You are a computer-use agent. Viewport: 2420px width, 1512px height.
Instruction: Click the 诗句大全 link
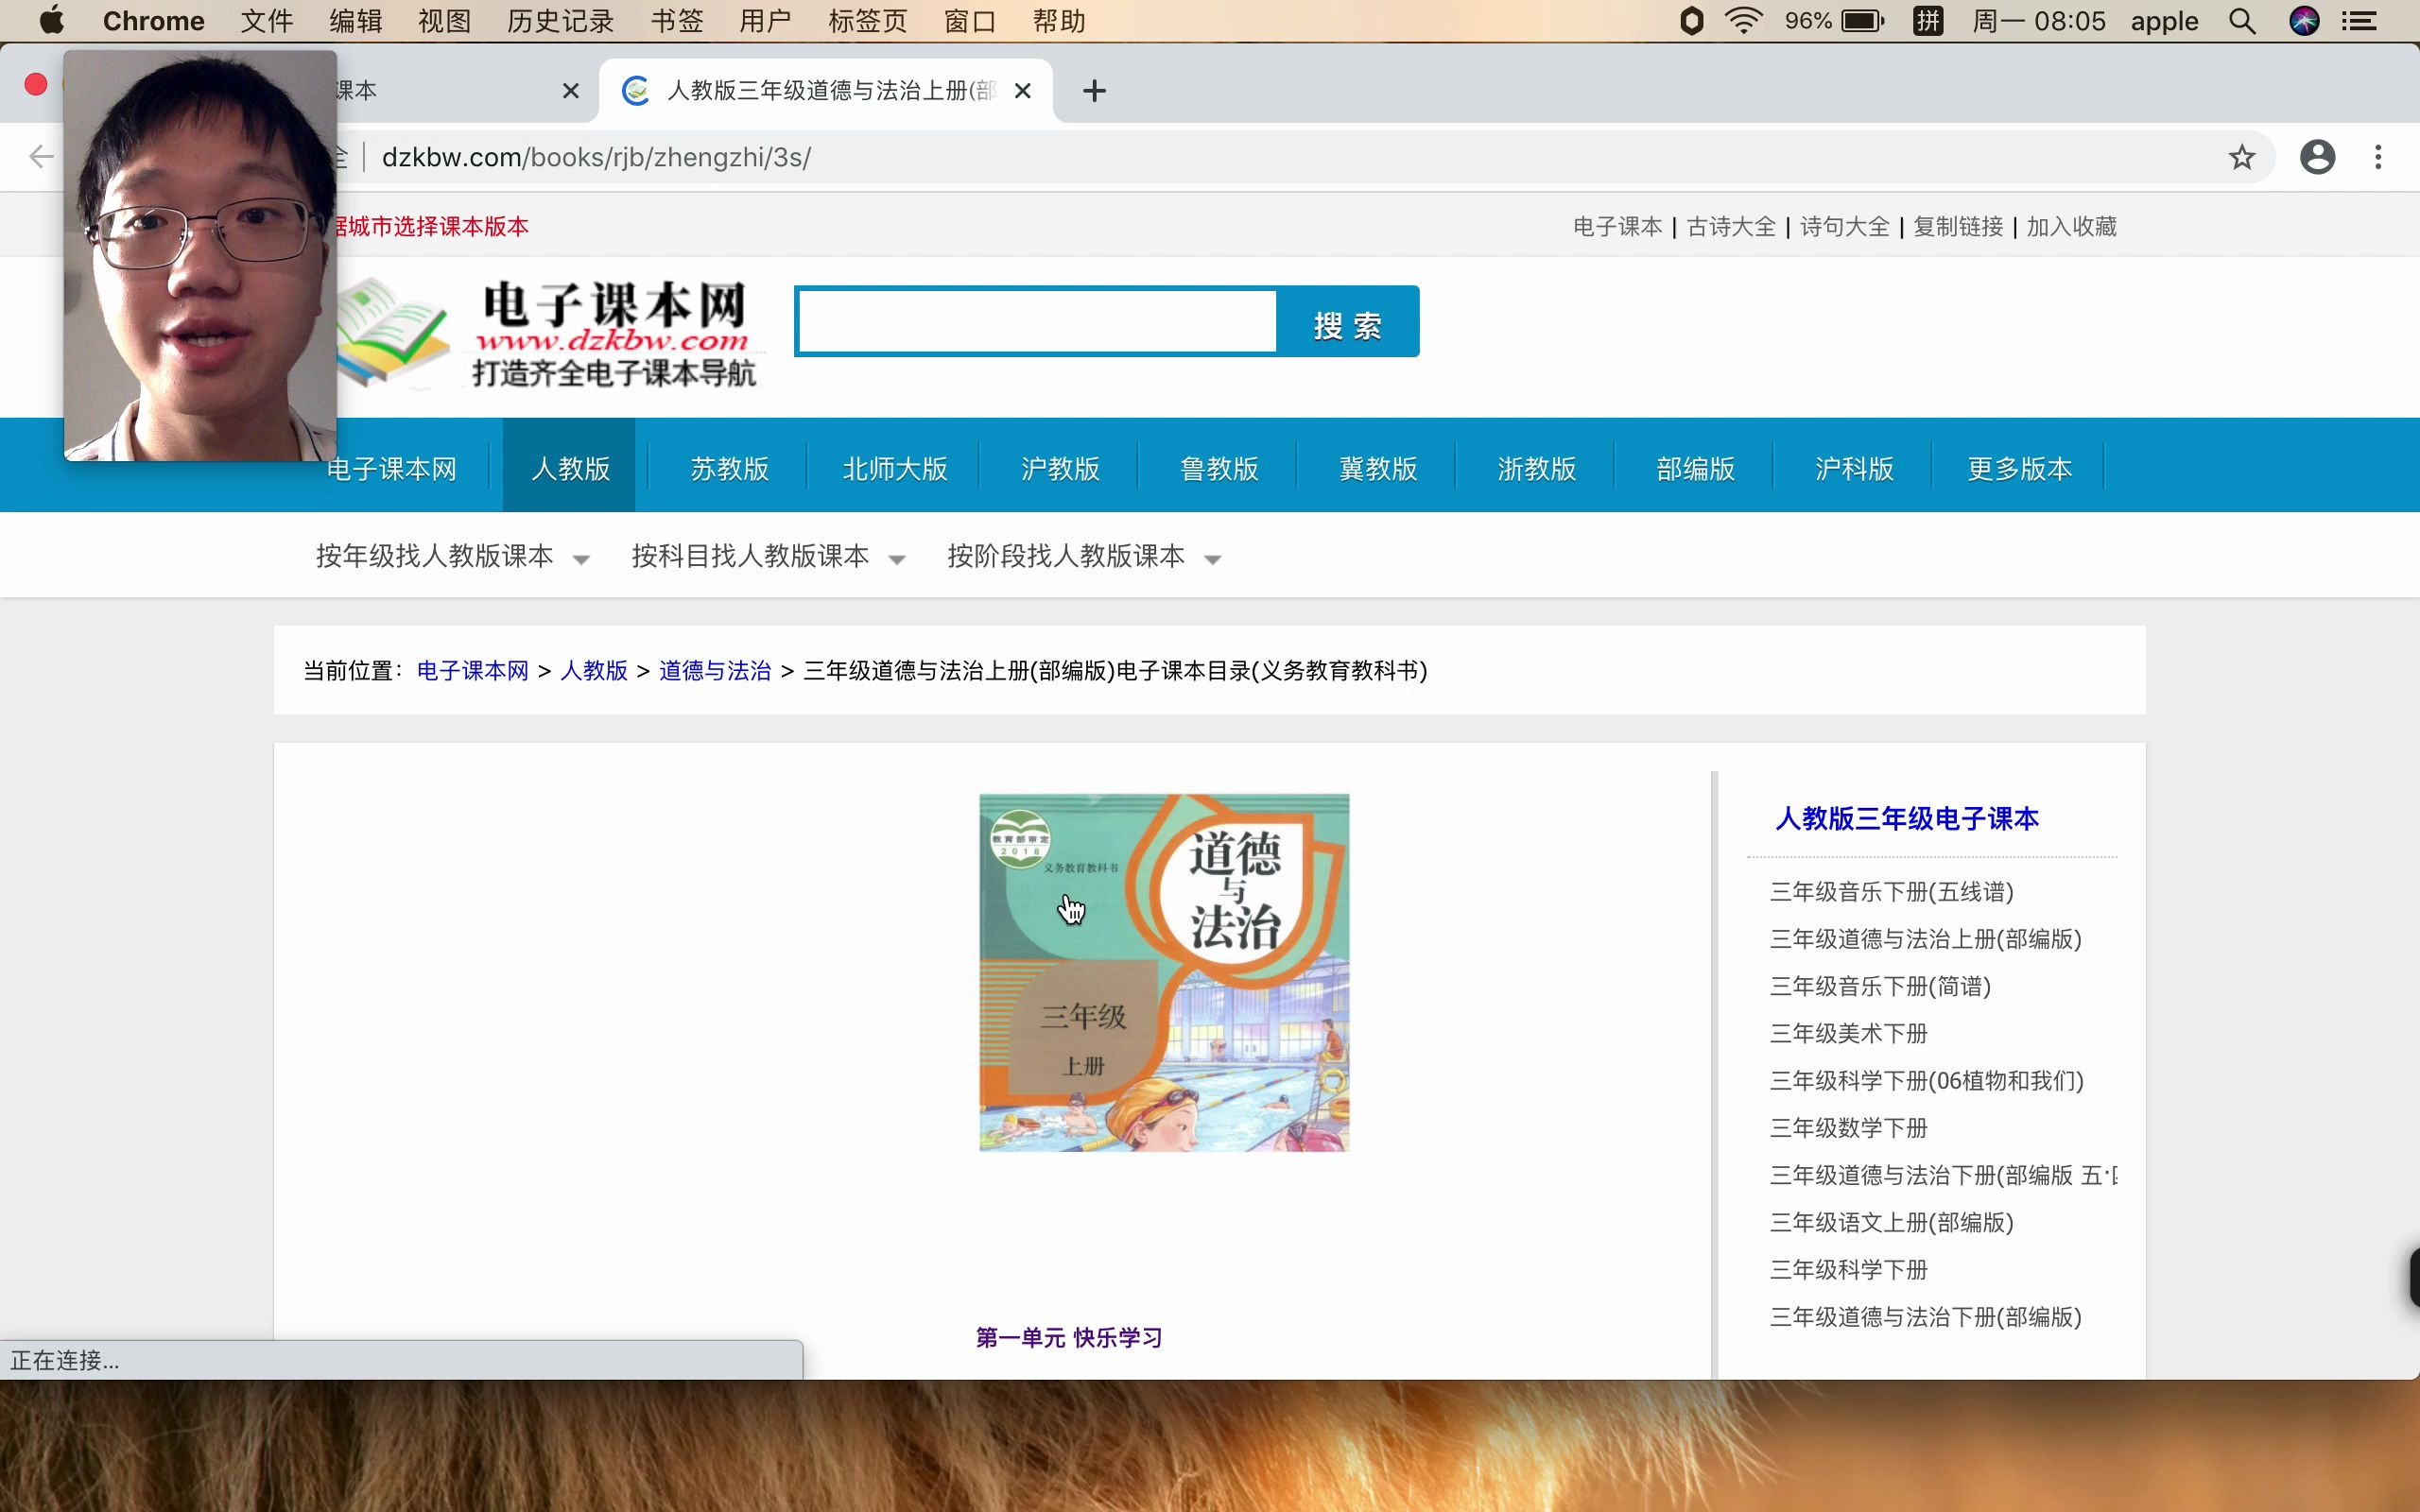click(x=1844, y=227)
